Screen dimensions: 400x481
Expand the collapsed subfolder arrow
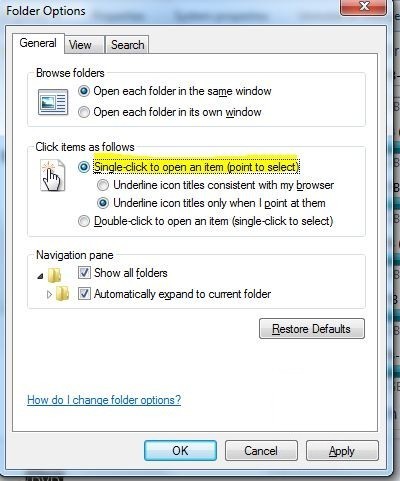tap(49, 294)
